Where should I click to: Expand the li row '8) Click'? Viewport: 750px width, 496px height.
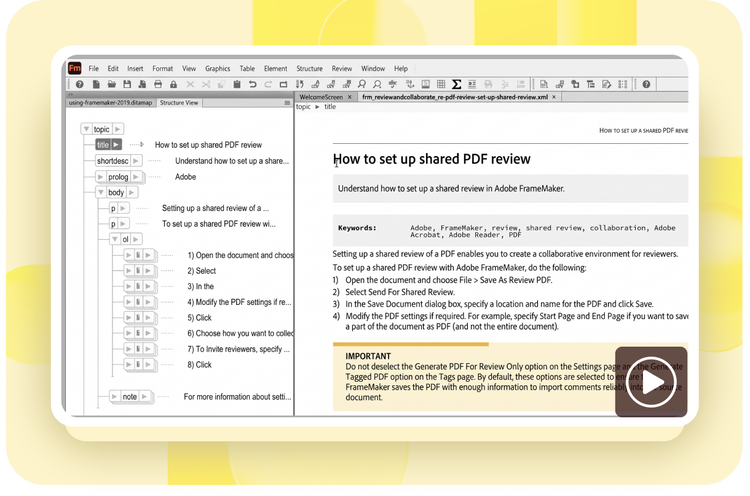pyautogui.click(x=128, y=364)
